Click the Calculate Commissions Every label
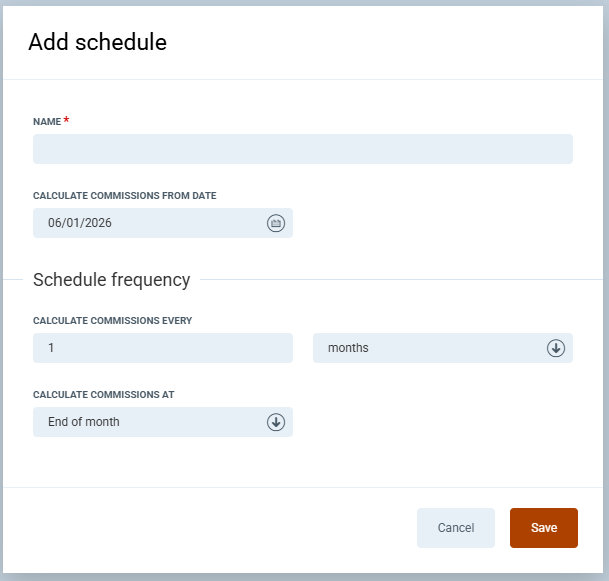The image size is (609, 581). [x=112, y=321]
